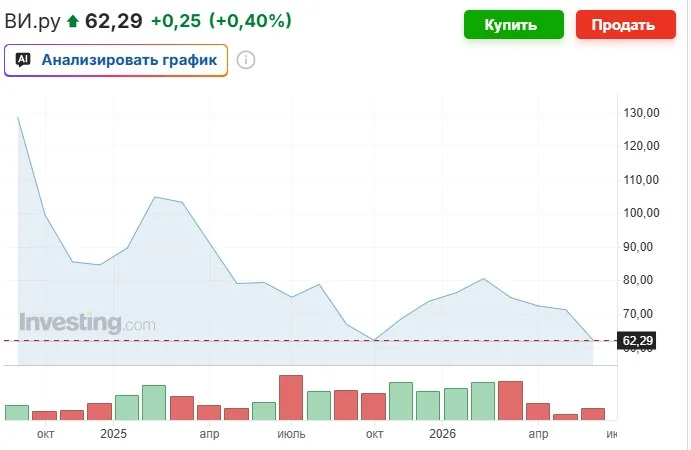Open the info circle icon
The image size is (691, 450).
click(x=246, y=60)
